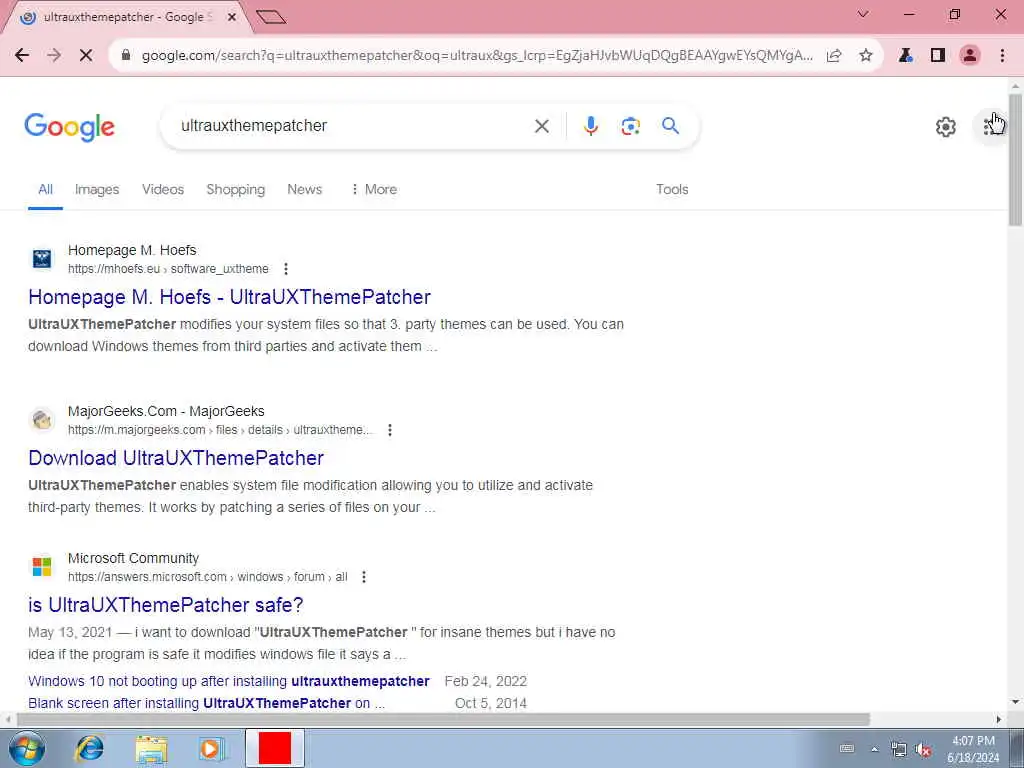Image resolution: width=1024 pixels, height=768 pixels.
Task: Click the horizontal scrollbar thumb
Action: coord(444,719)
